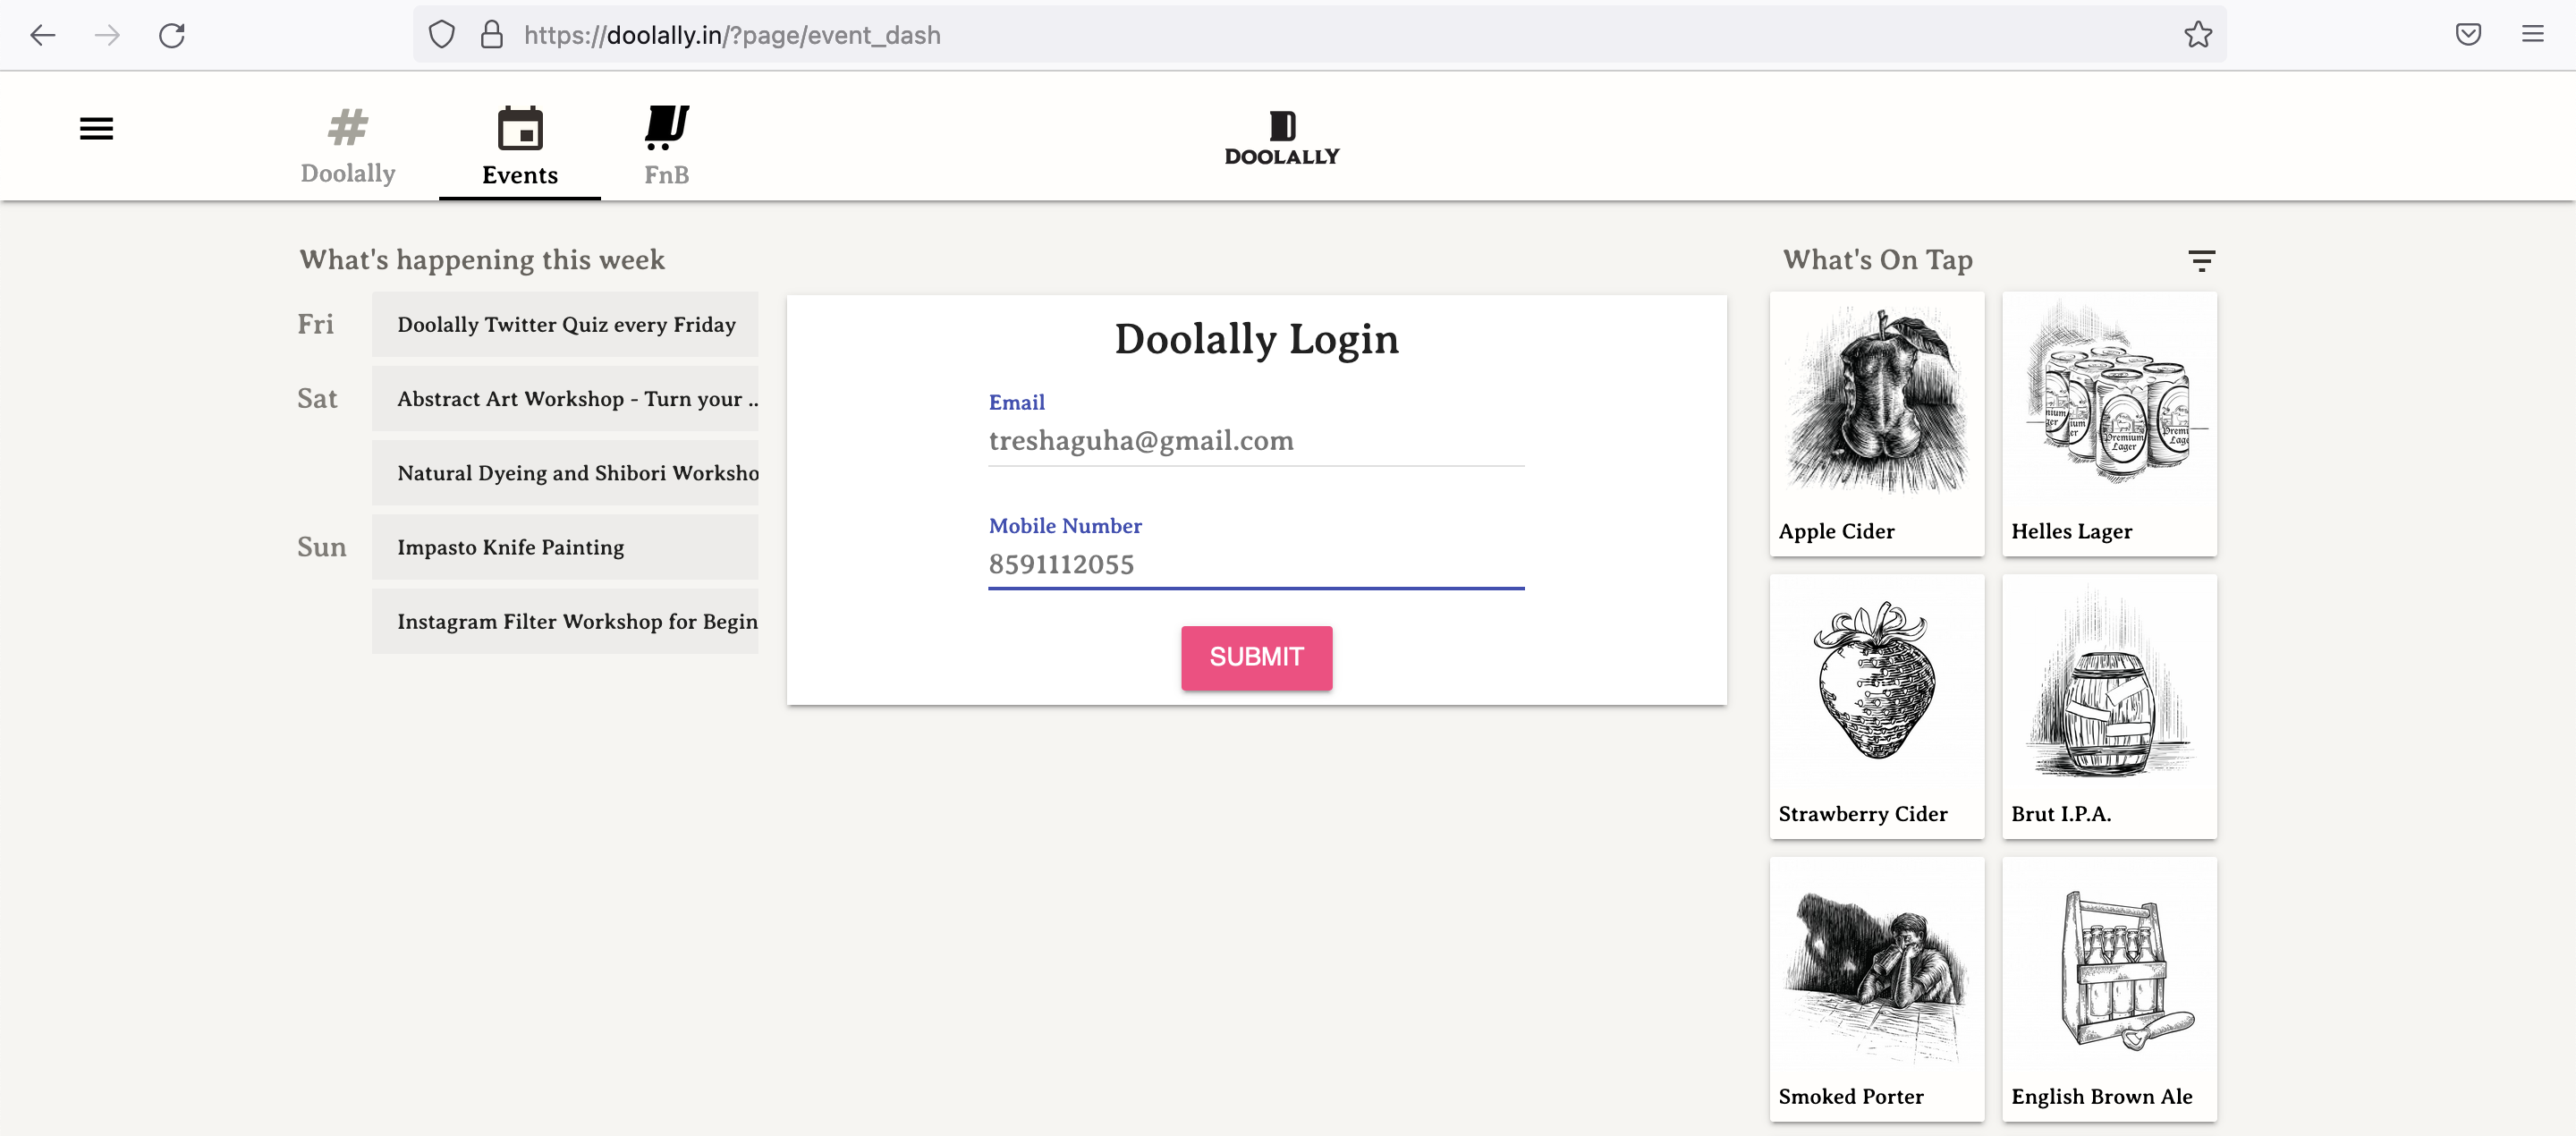Click the Doolally logo
The height and width of the screenshot is (1136, 2576).
[1282, 138]
